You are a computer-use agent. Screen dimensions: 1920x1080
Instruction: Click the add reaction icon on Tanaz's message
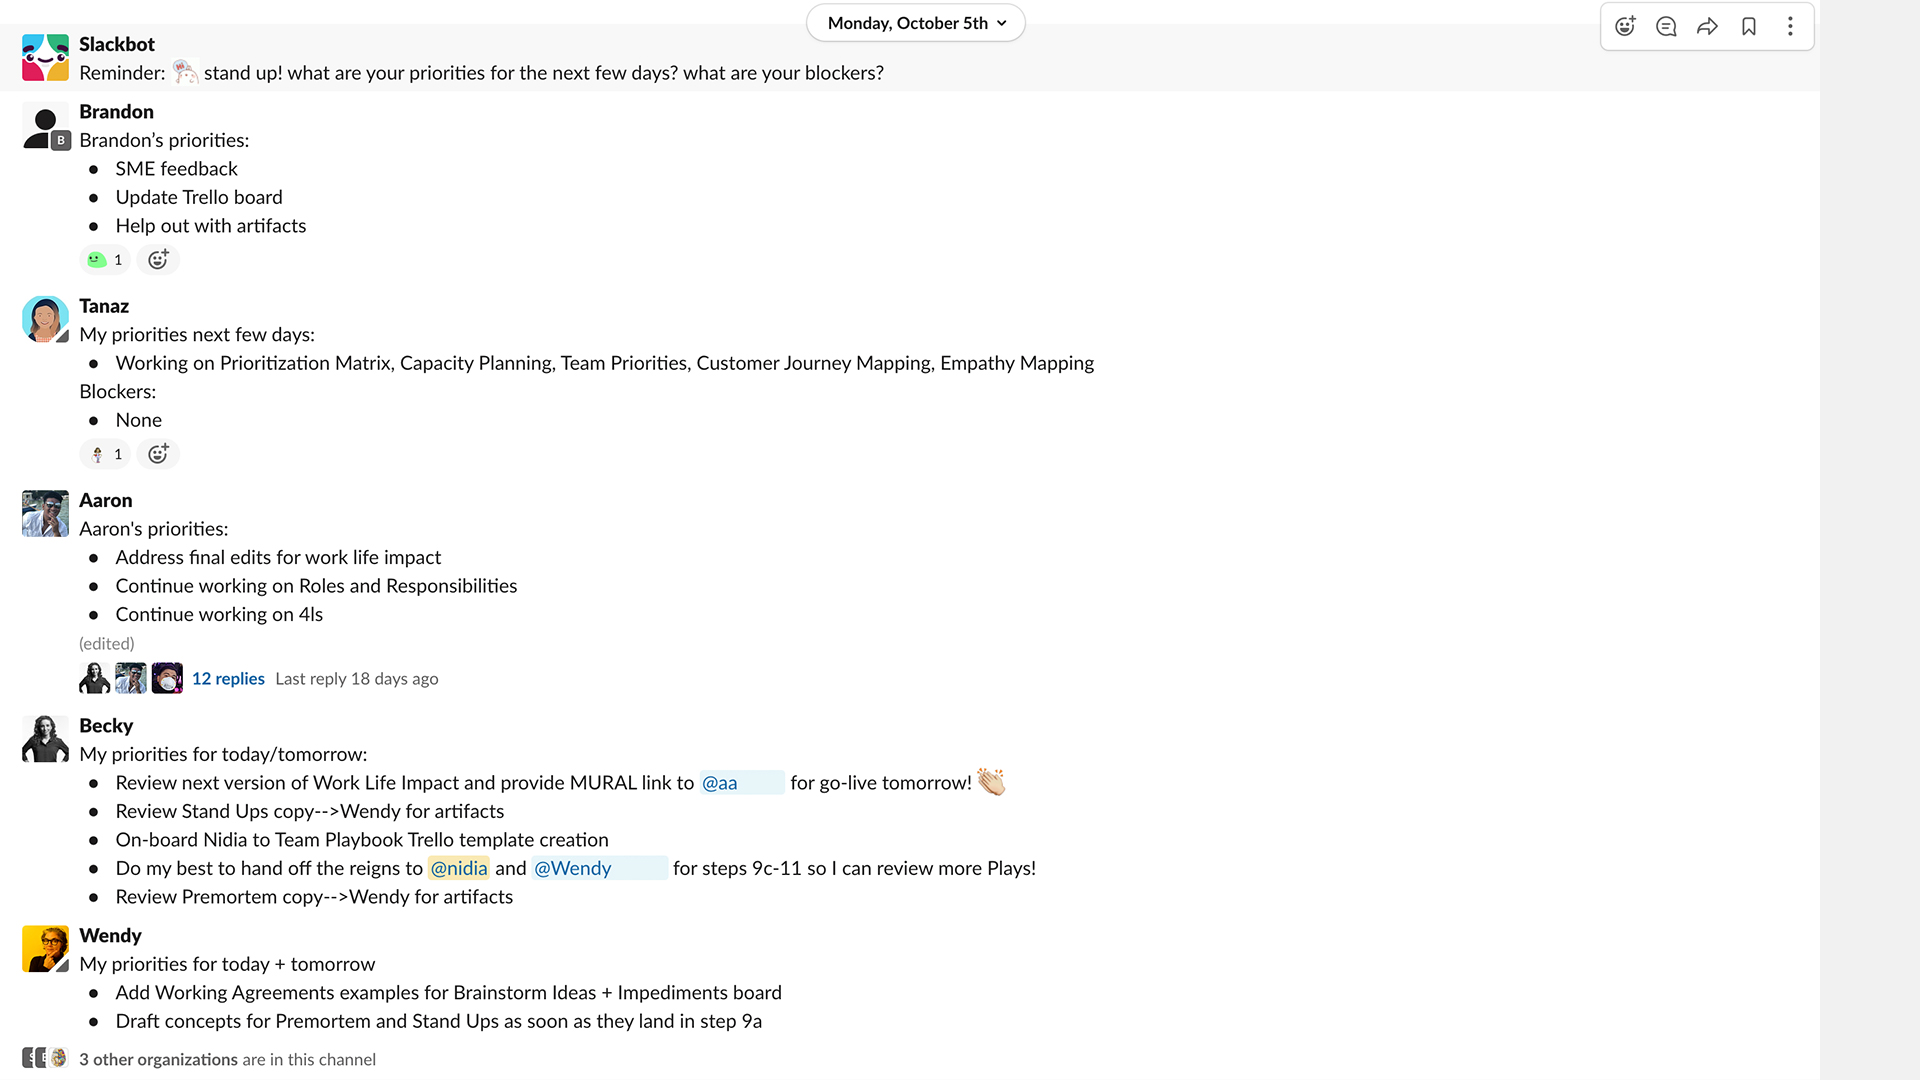point(157,452)
